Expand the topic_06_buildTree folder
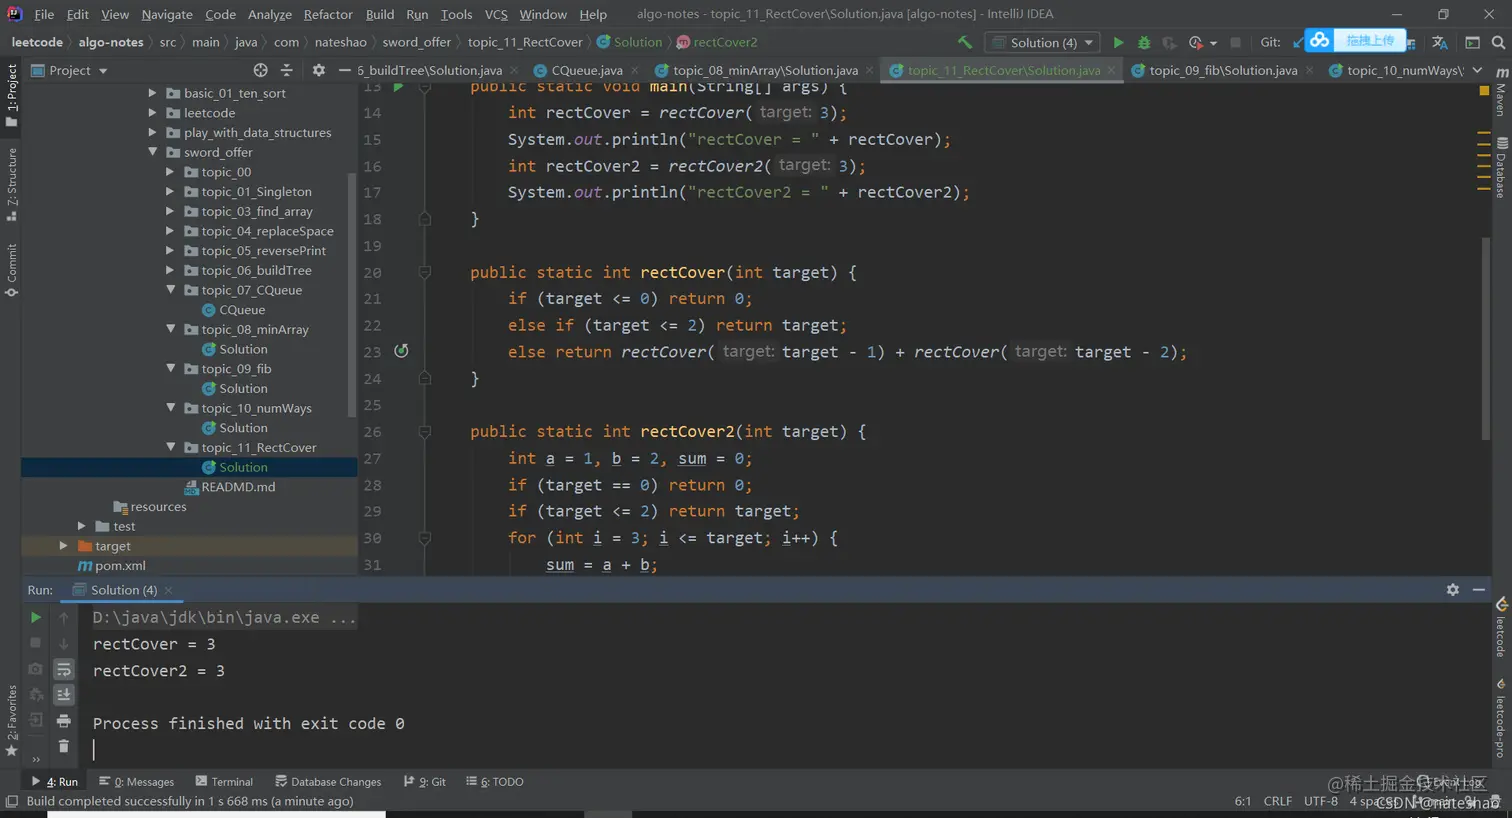This screenshot has height=818, width=1512. 170,270
